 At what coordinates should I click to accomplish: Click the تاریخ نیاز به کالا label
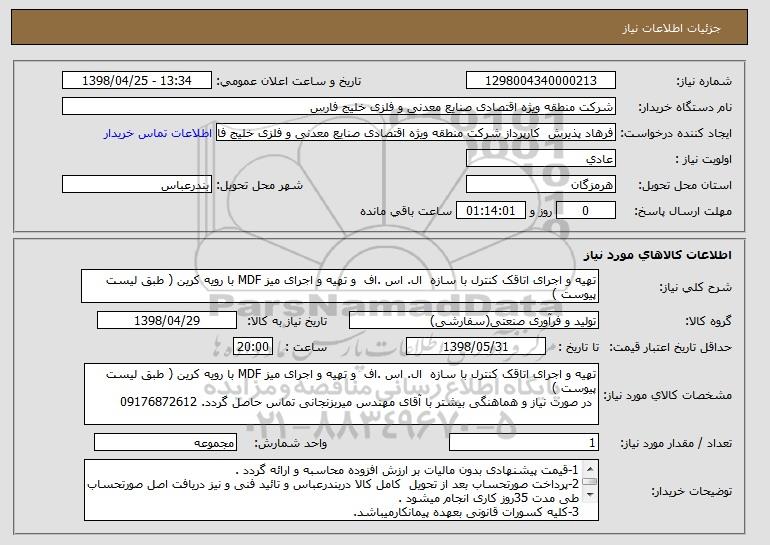pyautogui.click(x=287, y=321)
